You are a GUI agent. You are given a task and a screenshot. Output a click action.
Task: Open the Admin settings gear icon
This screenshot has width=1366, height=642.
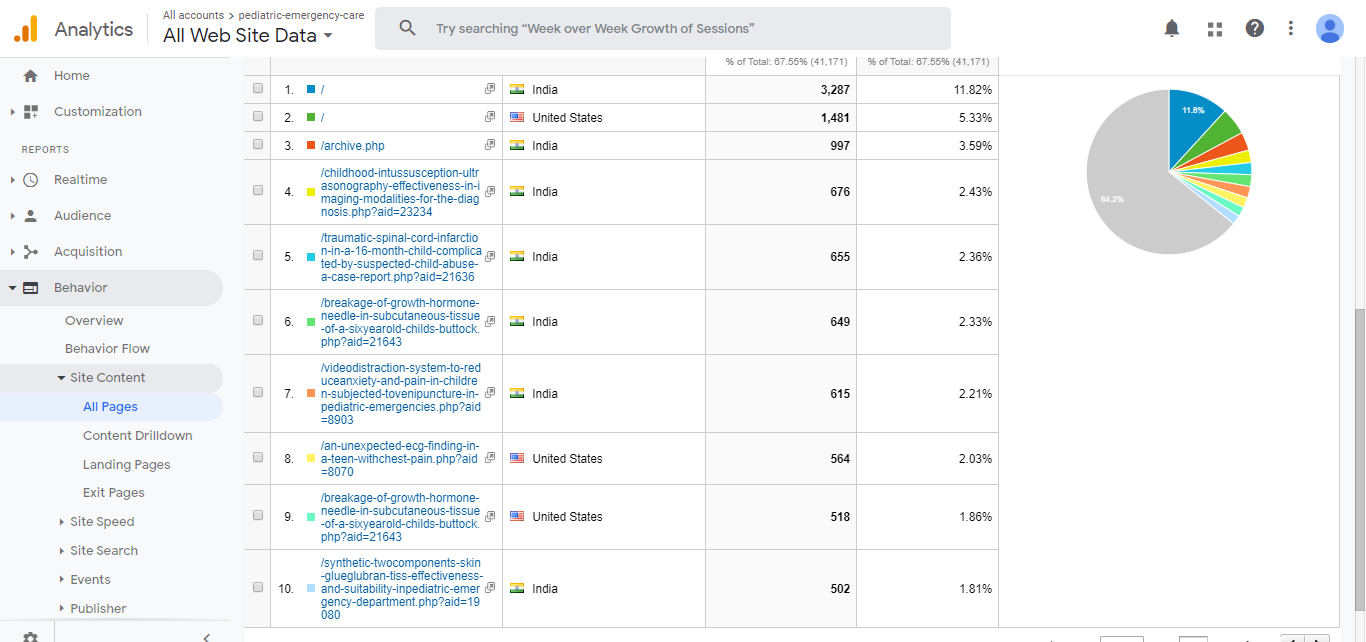pyautogui.click(x=30, y=637)
